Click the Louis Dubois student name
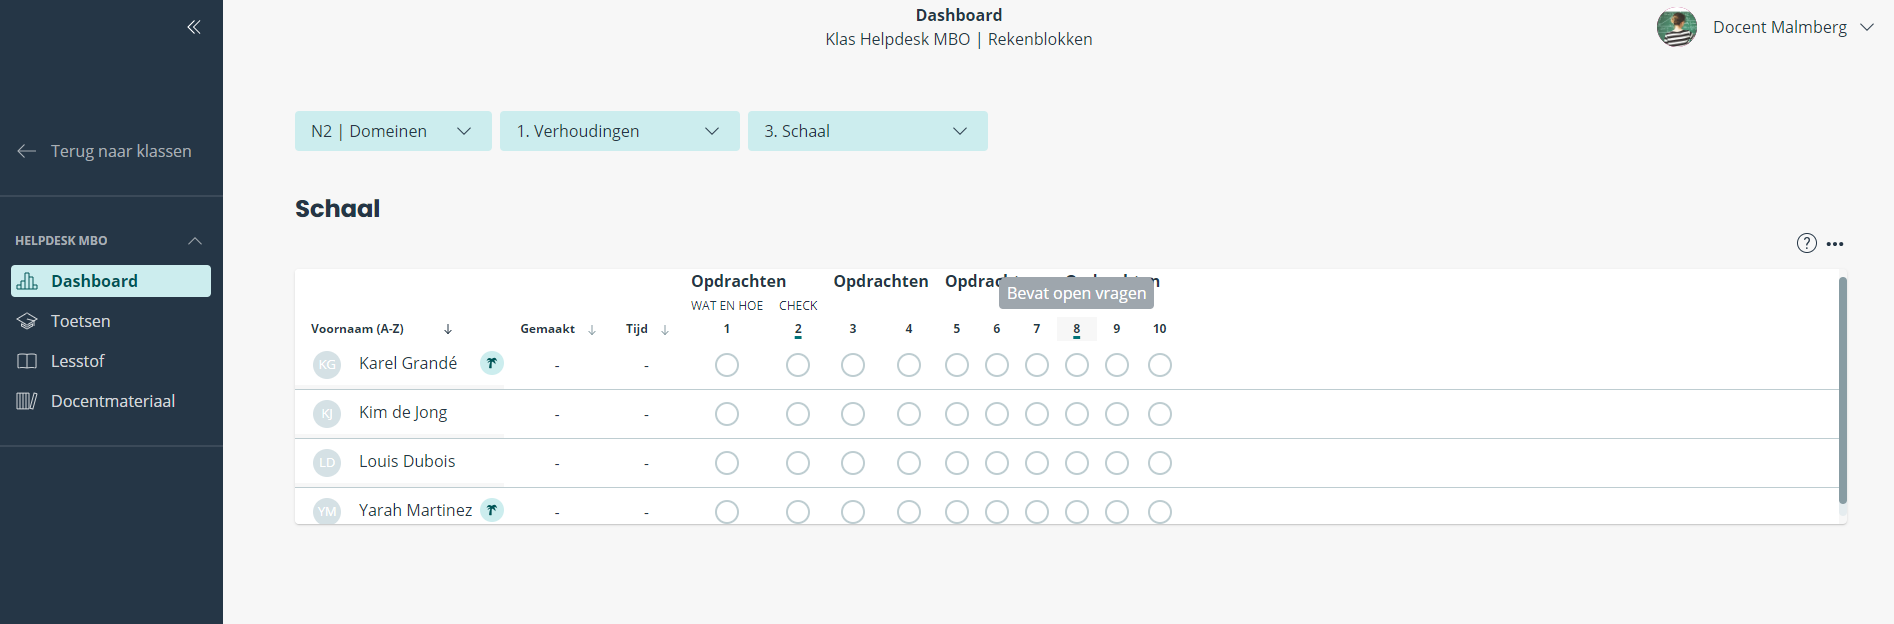The width and height of the screenshot is (1894, 624). (x=407, y=461)
